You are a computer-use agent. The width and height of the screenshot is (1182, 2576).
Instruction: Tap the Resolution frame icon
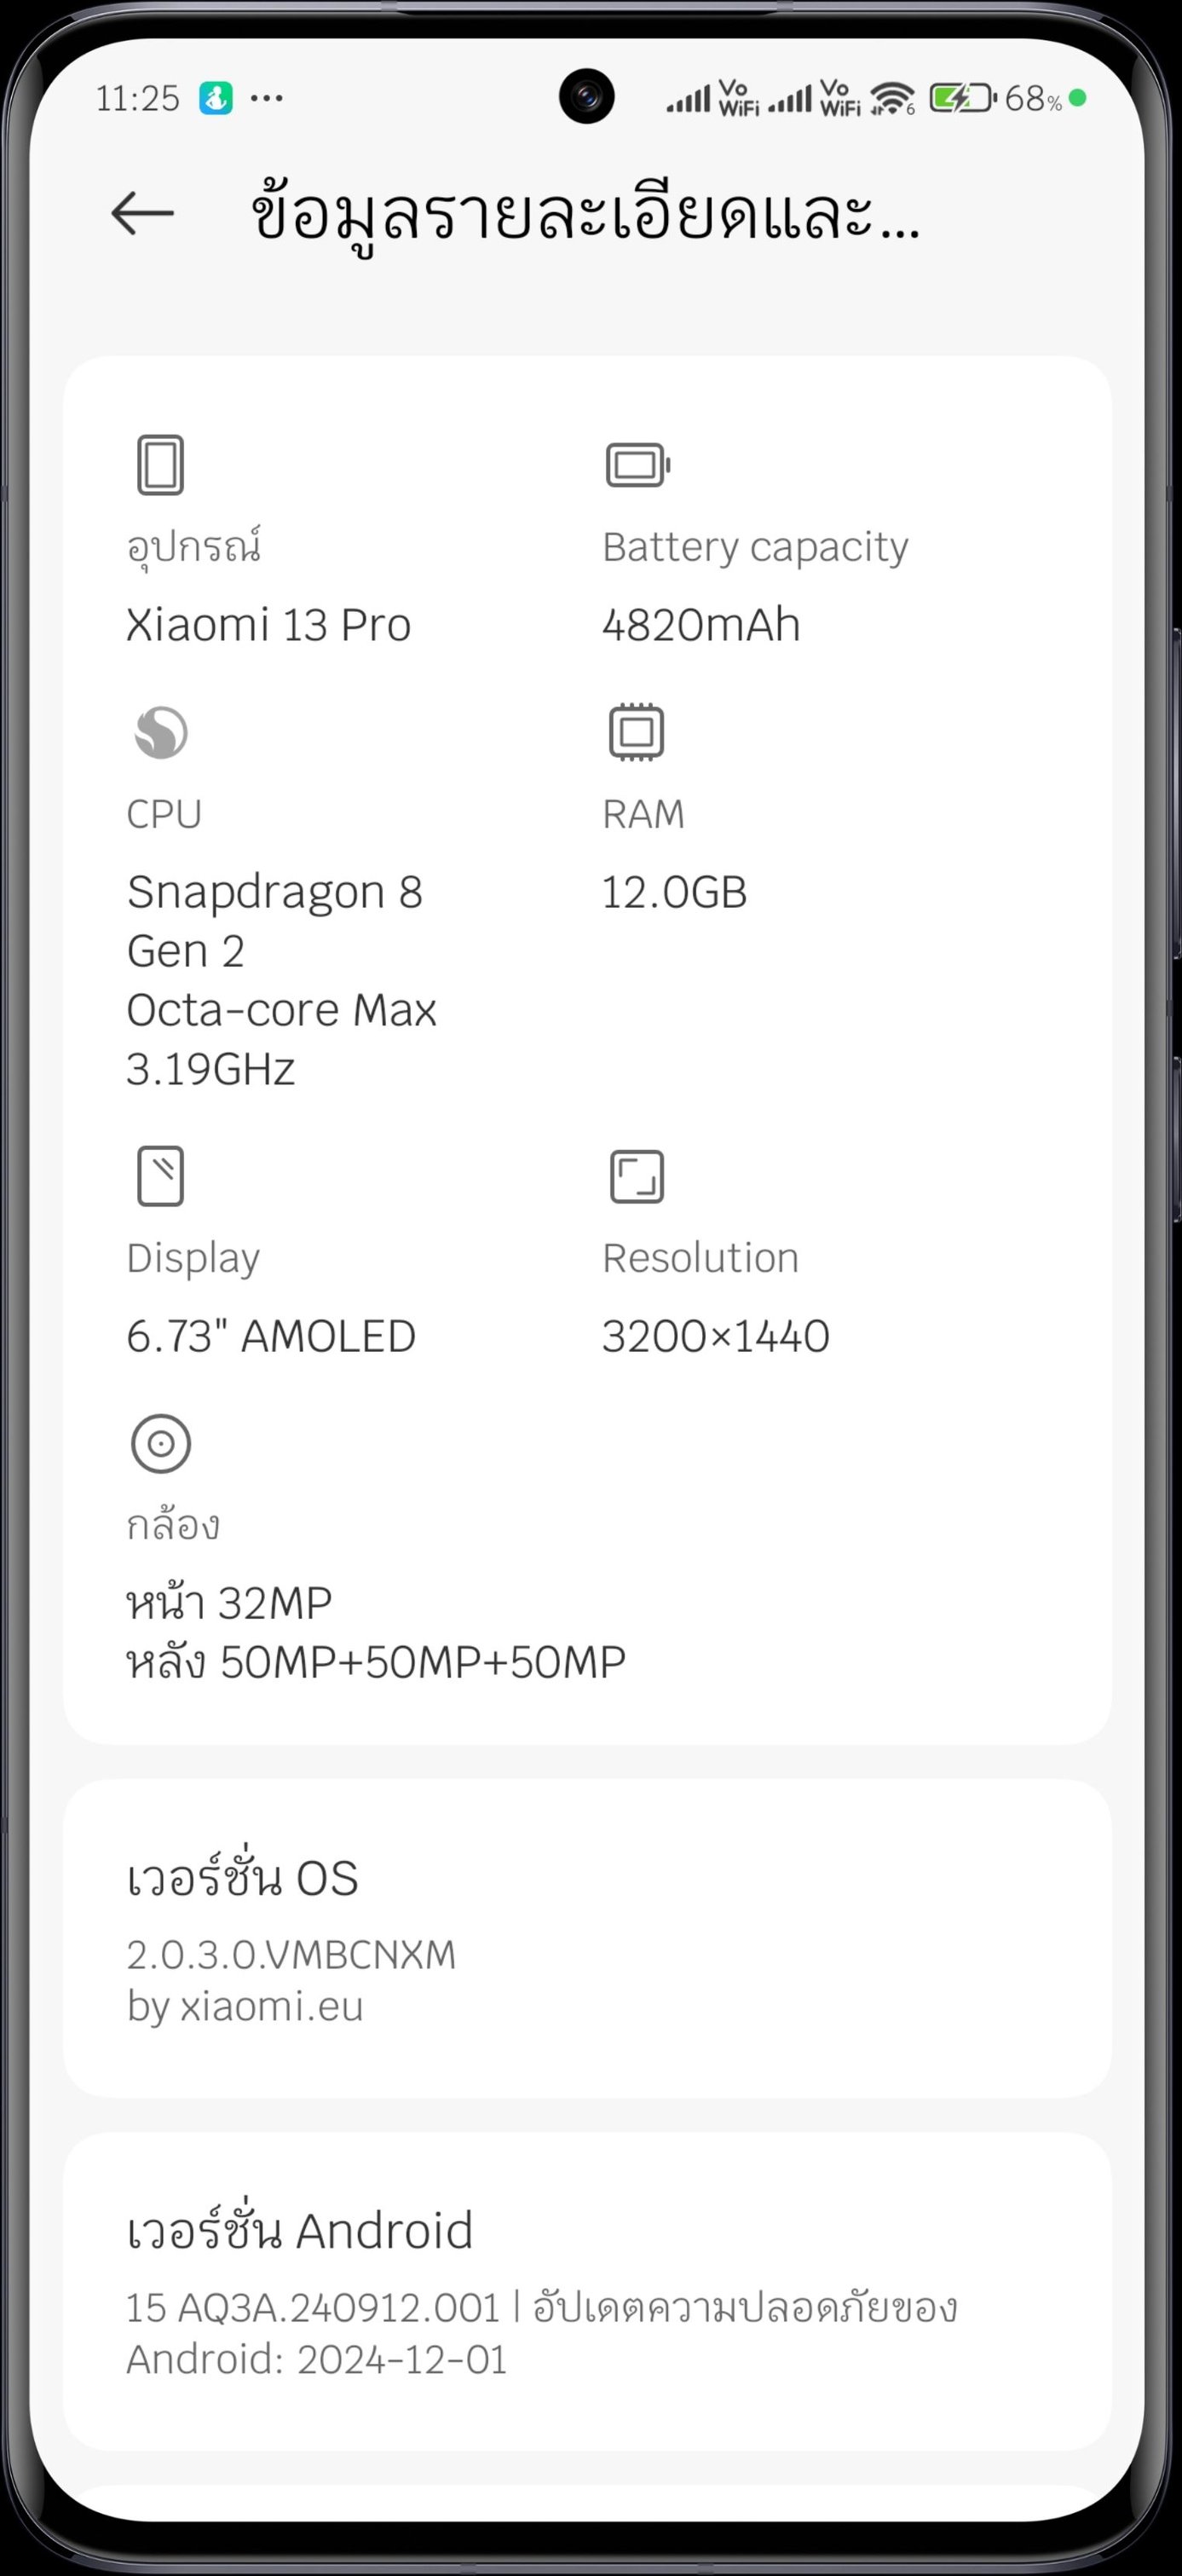[637, 1176]
